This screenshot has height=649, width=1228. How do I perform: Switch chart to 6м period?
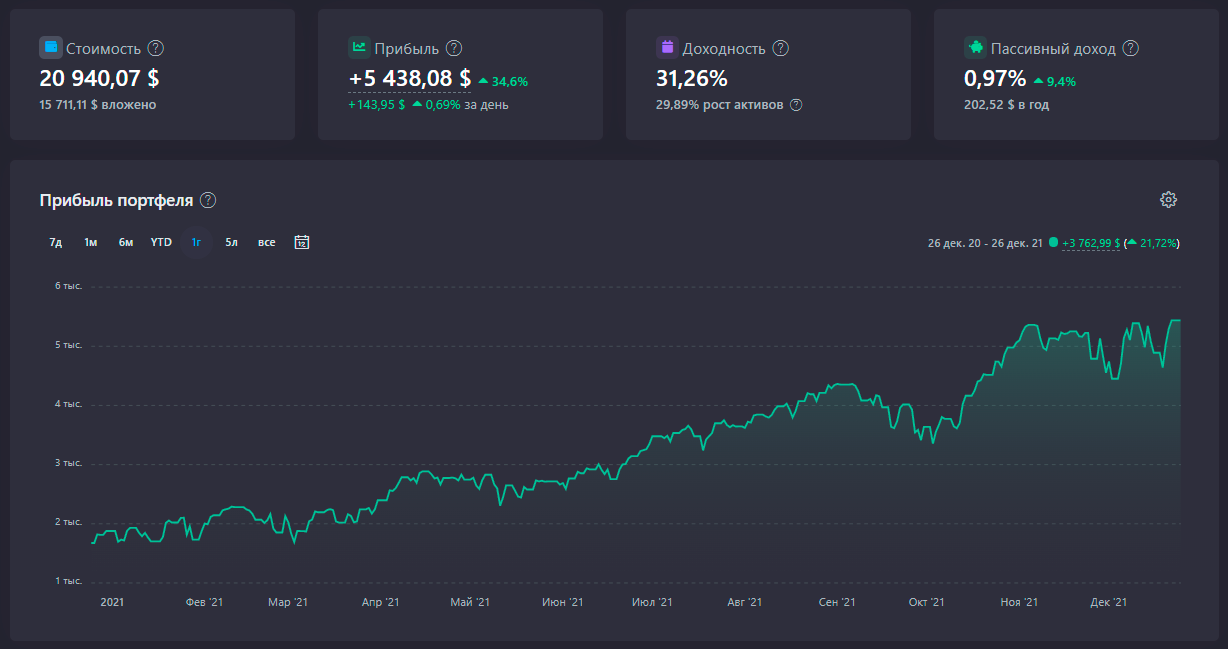click(126, 242)
